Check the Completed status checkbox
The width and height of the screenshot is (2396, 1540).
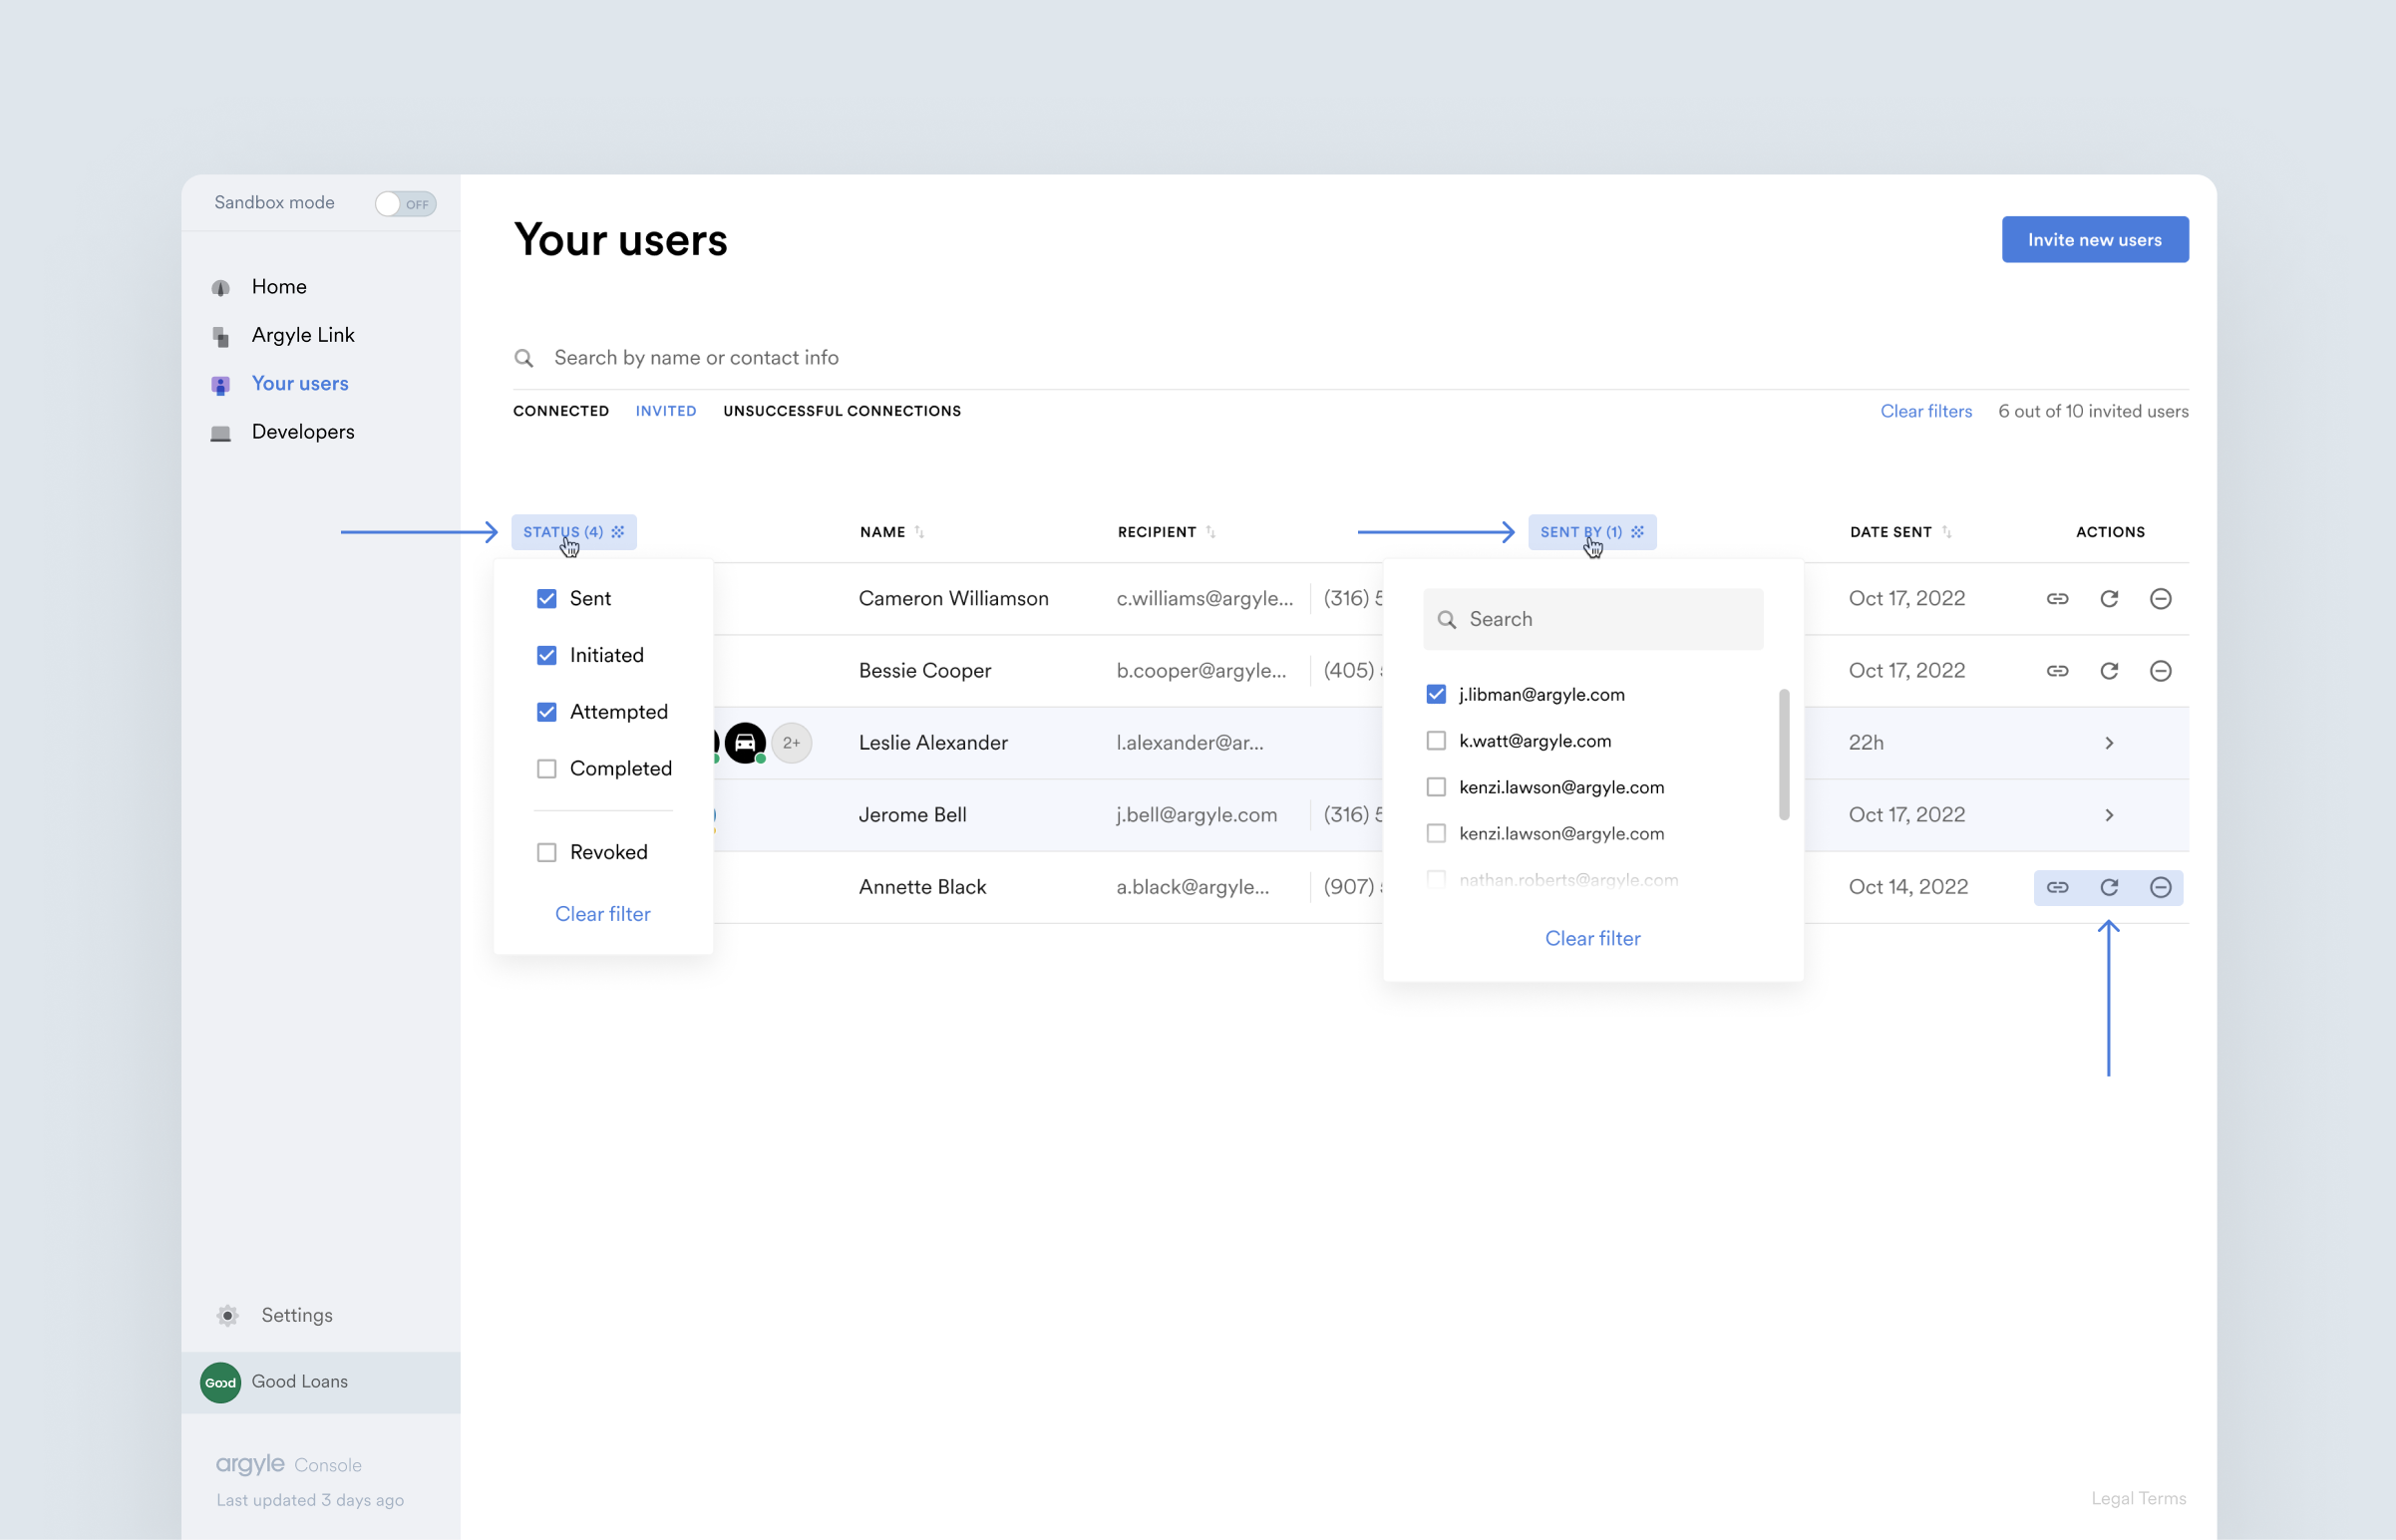tap(546, 768)
